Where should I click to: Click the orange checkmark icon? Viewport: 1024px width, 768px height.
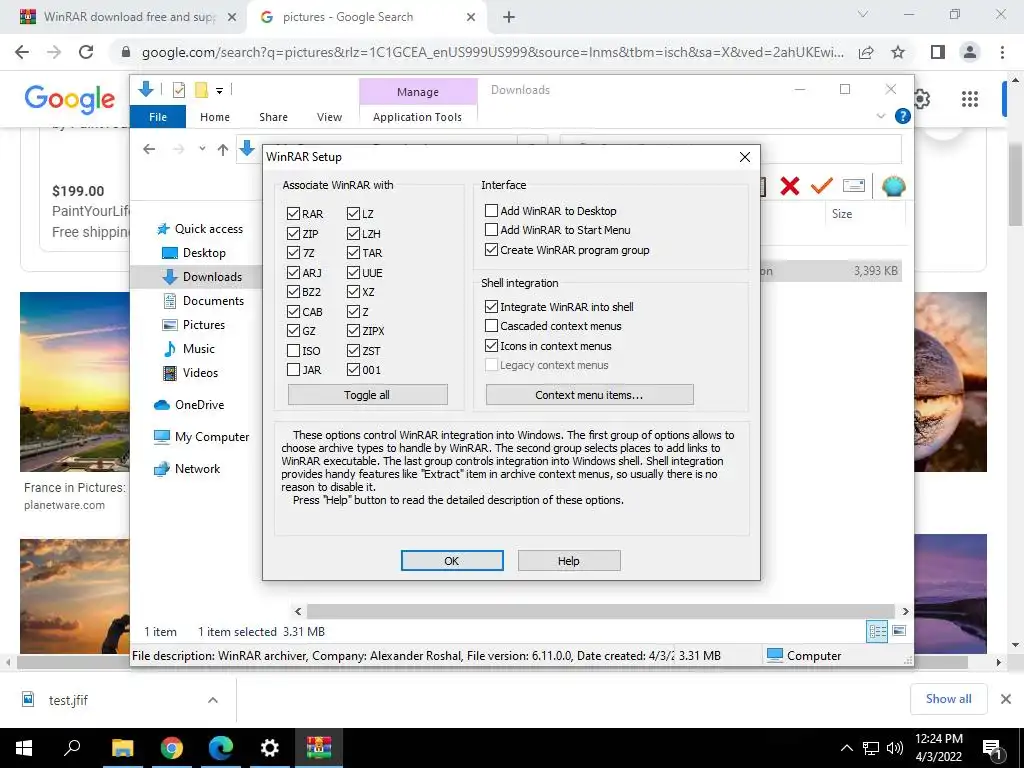[822, 186]
